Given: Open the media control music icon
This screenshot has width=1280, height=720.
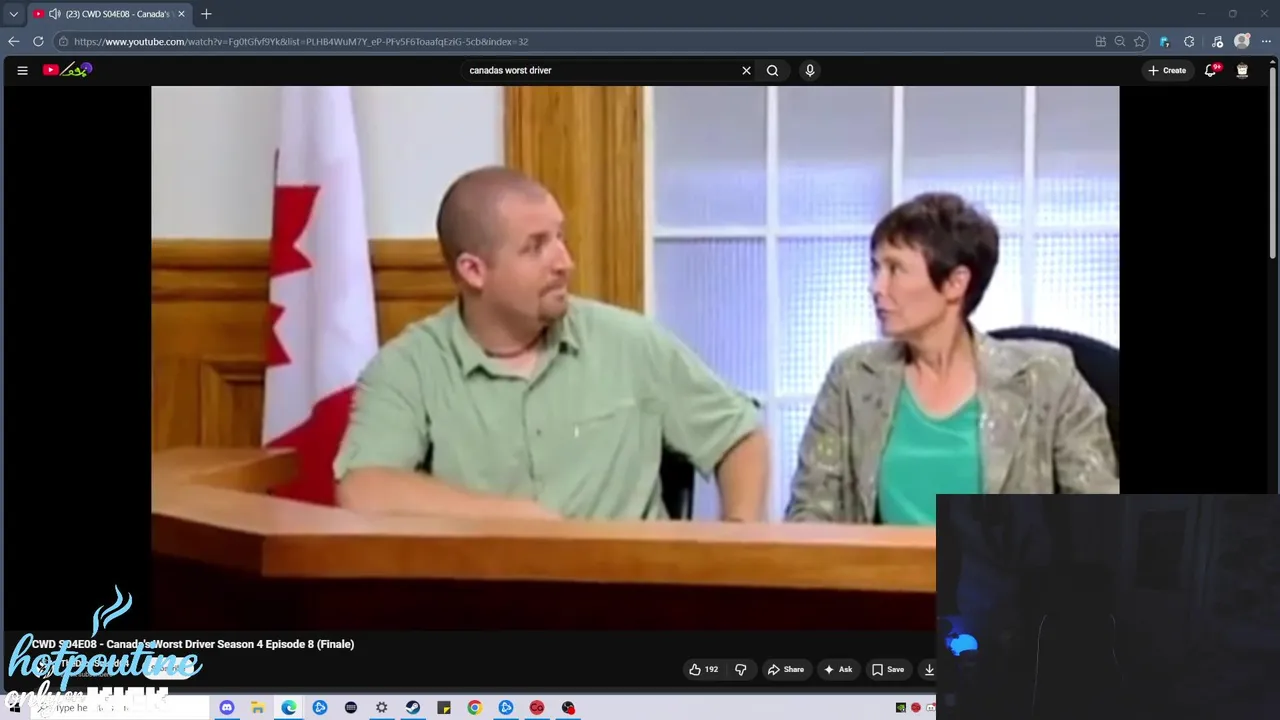Looking at the screenshot, I should (x=1217, y=41).
